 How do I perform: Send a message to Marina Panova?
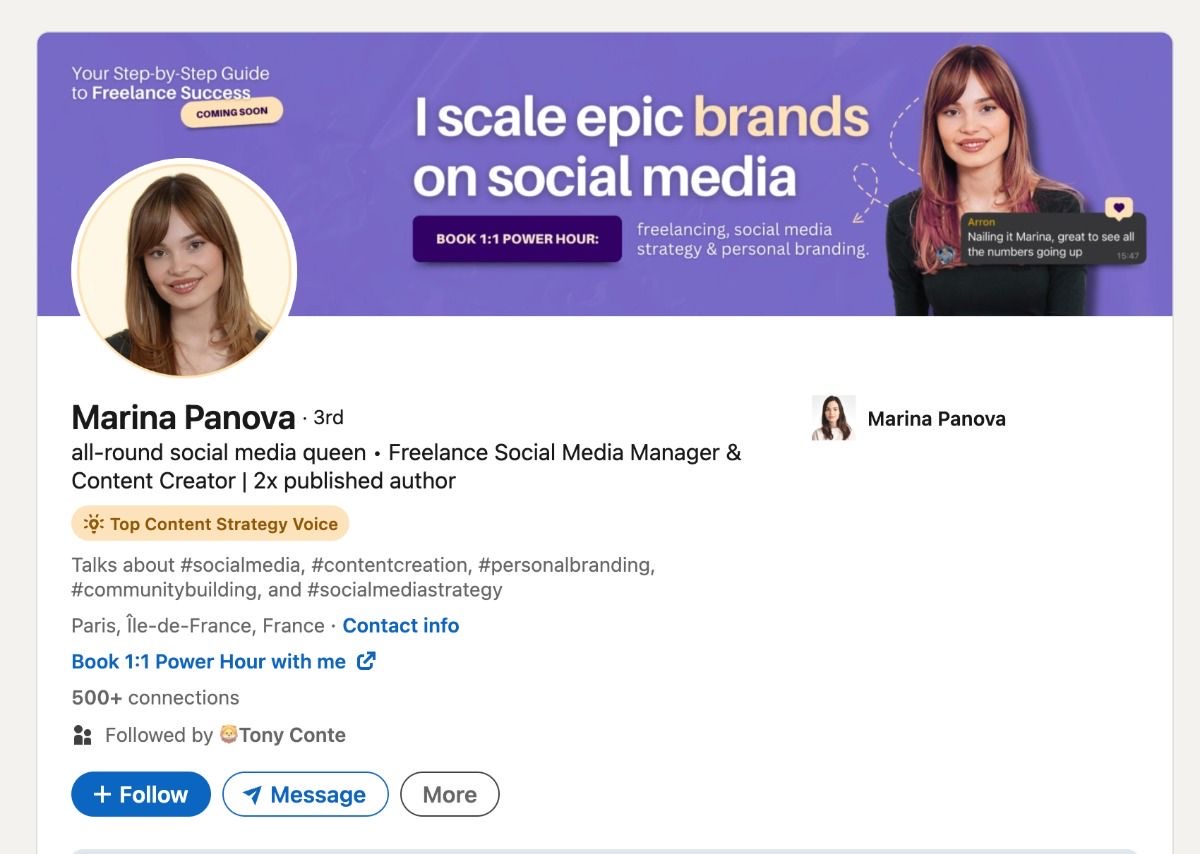[x=305, y=795]
